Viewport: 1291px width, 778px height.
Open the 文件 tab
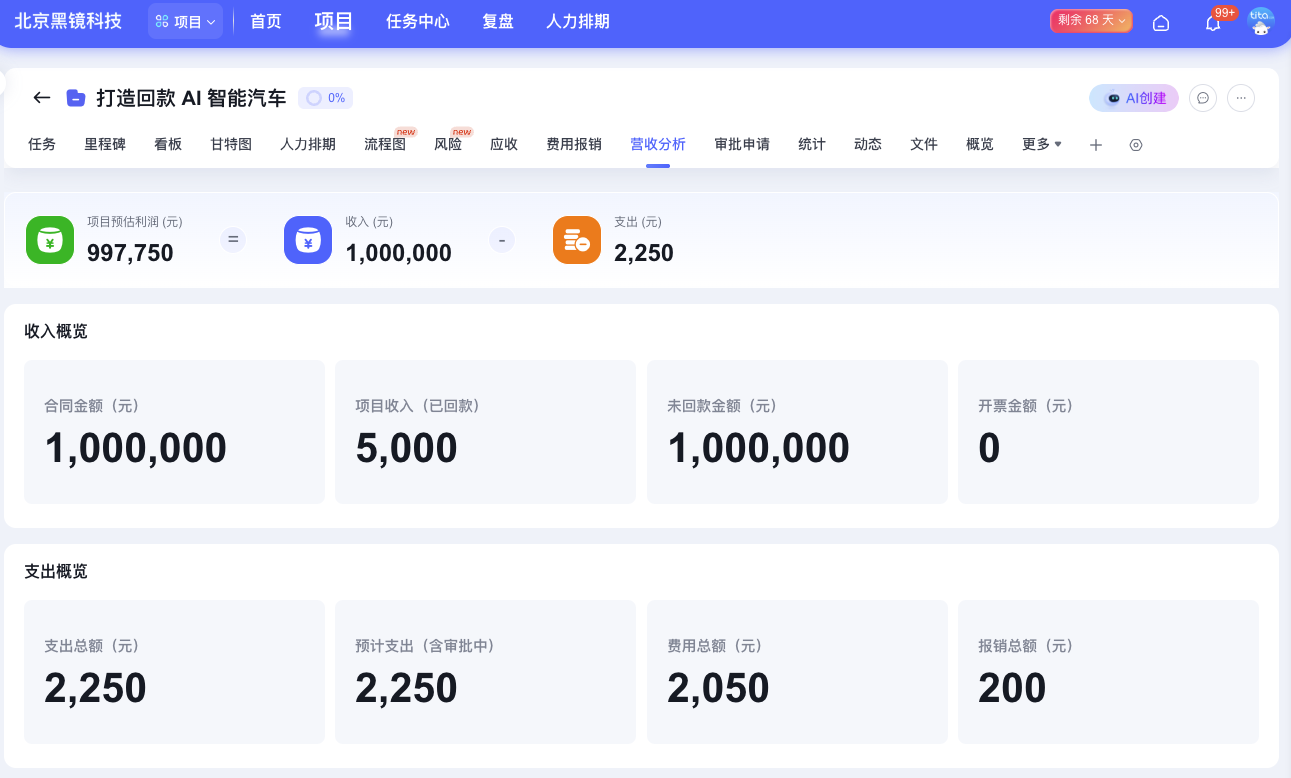pos(924,144)
